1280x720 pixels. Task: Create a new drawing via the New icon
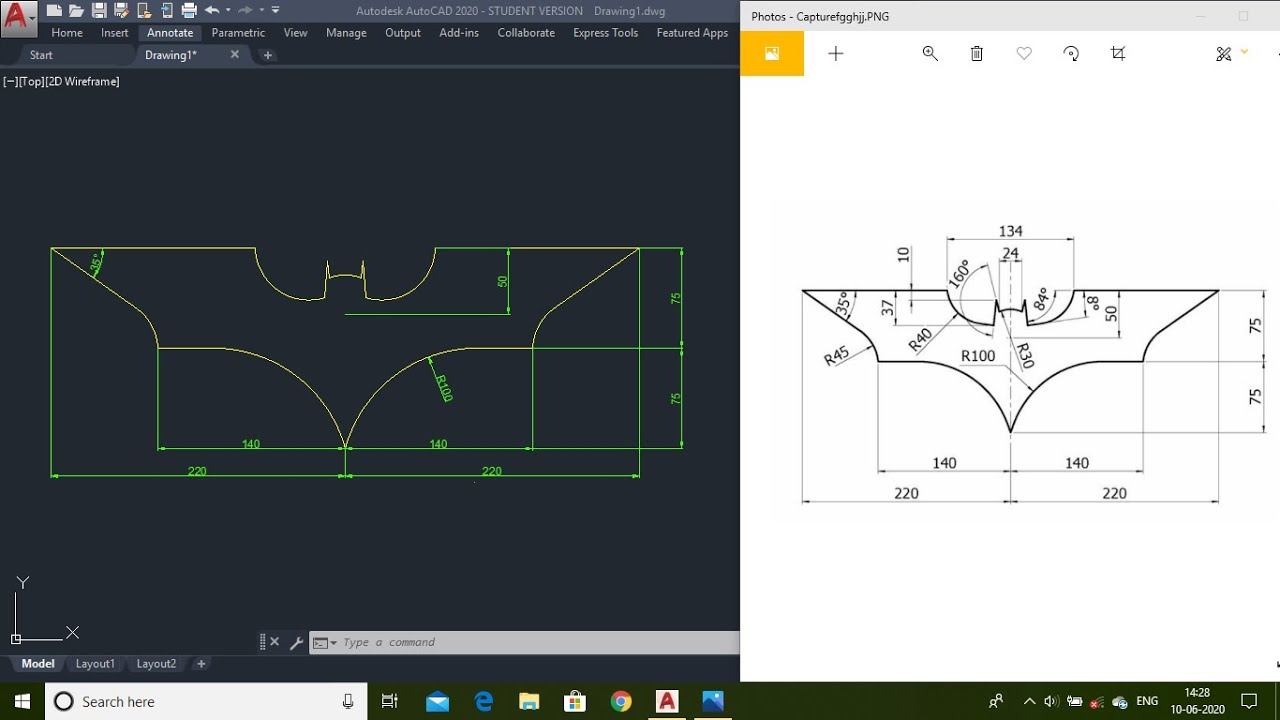54,10
